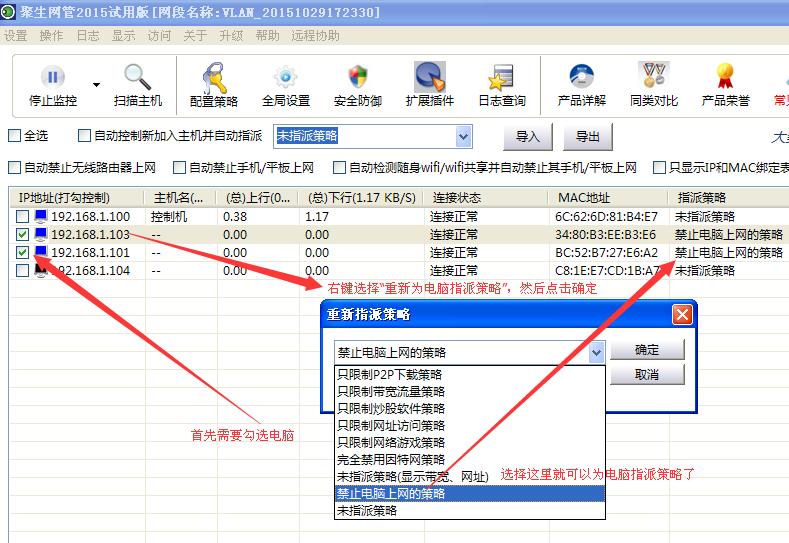Screen dimensions: 789x543
Task: Open 全局设置 gear icon
Action: pos(286,77)
